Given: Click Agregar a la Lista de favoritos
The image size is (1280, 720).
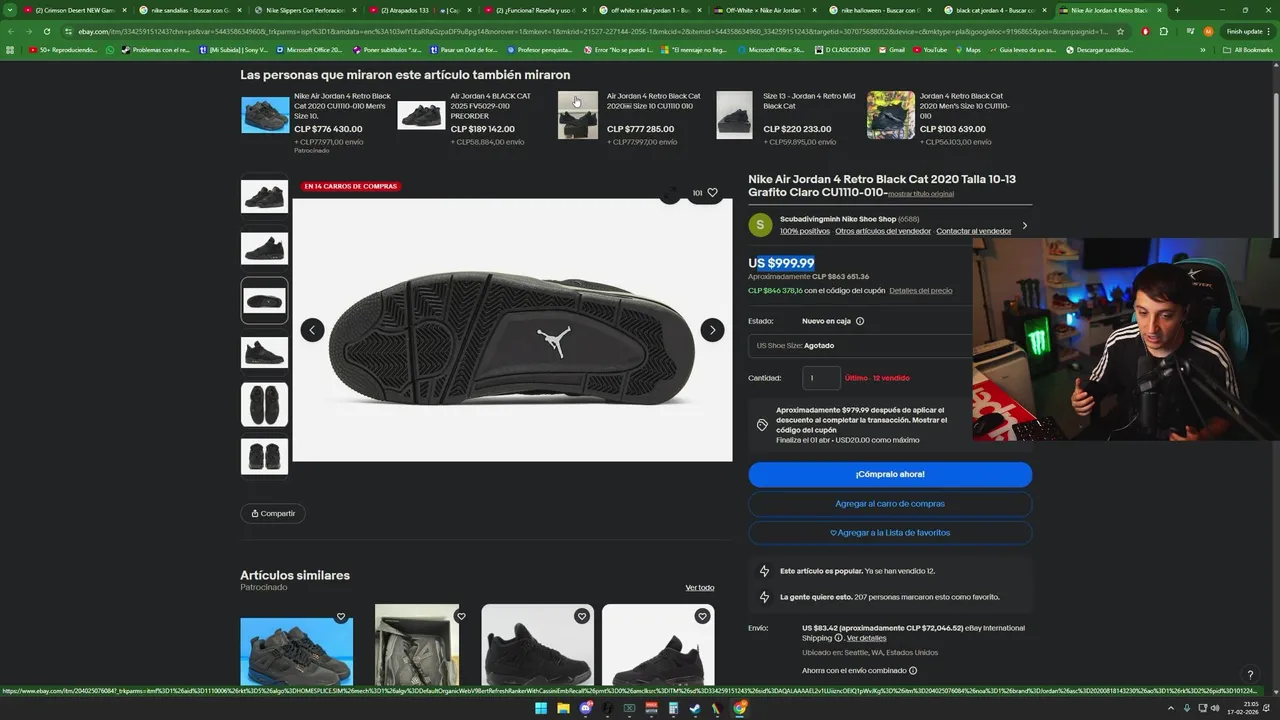Looking at the screenshot, I should tap(890, 532).
